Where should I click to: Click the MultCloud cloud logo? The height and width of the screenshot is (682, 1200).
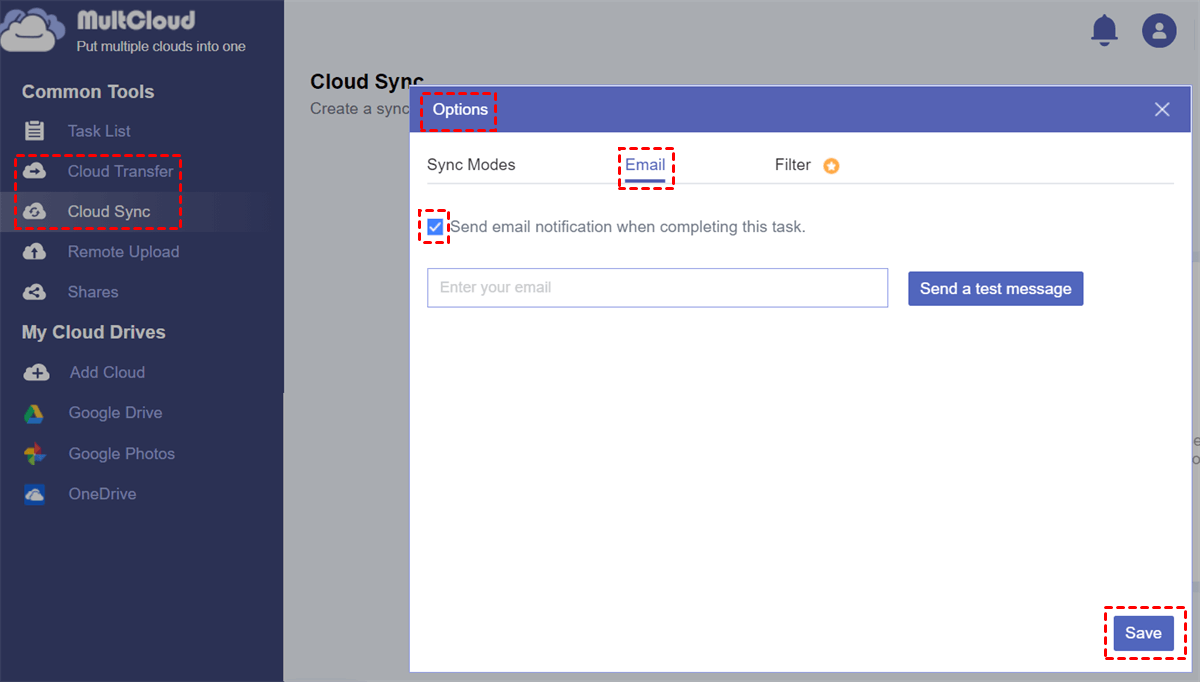(x=32, y=30)
